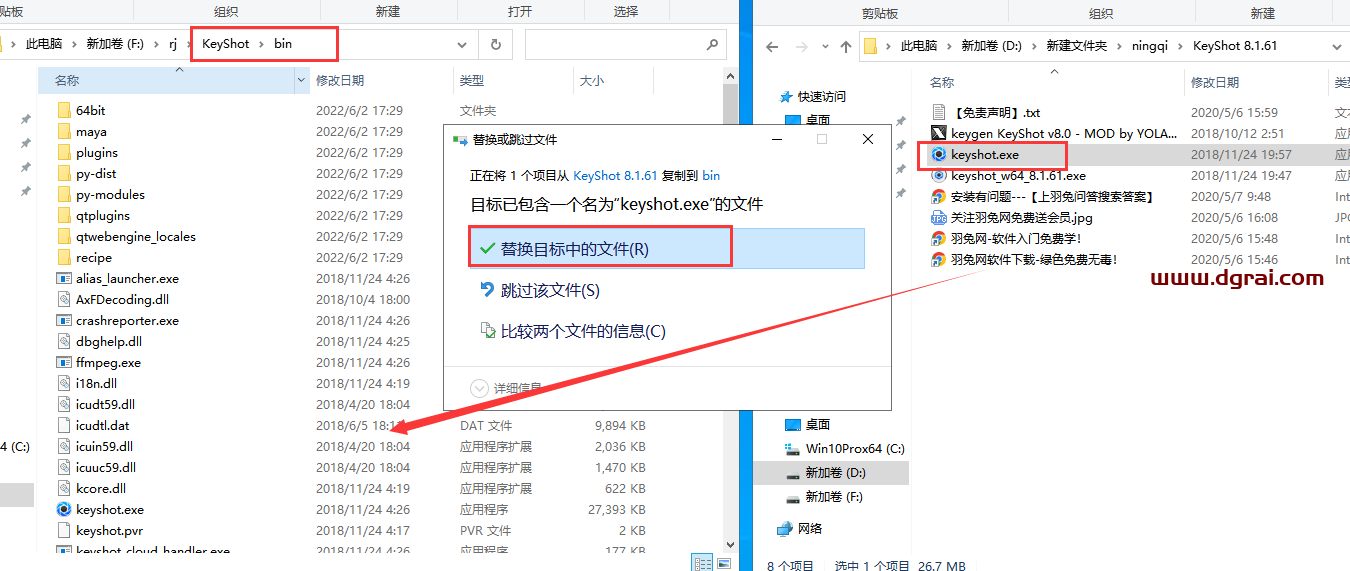Switch to details view icon in left window

click(702, 563)
